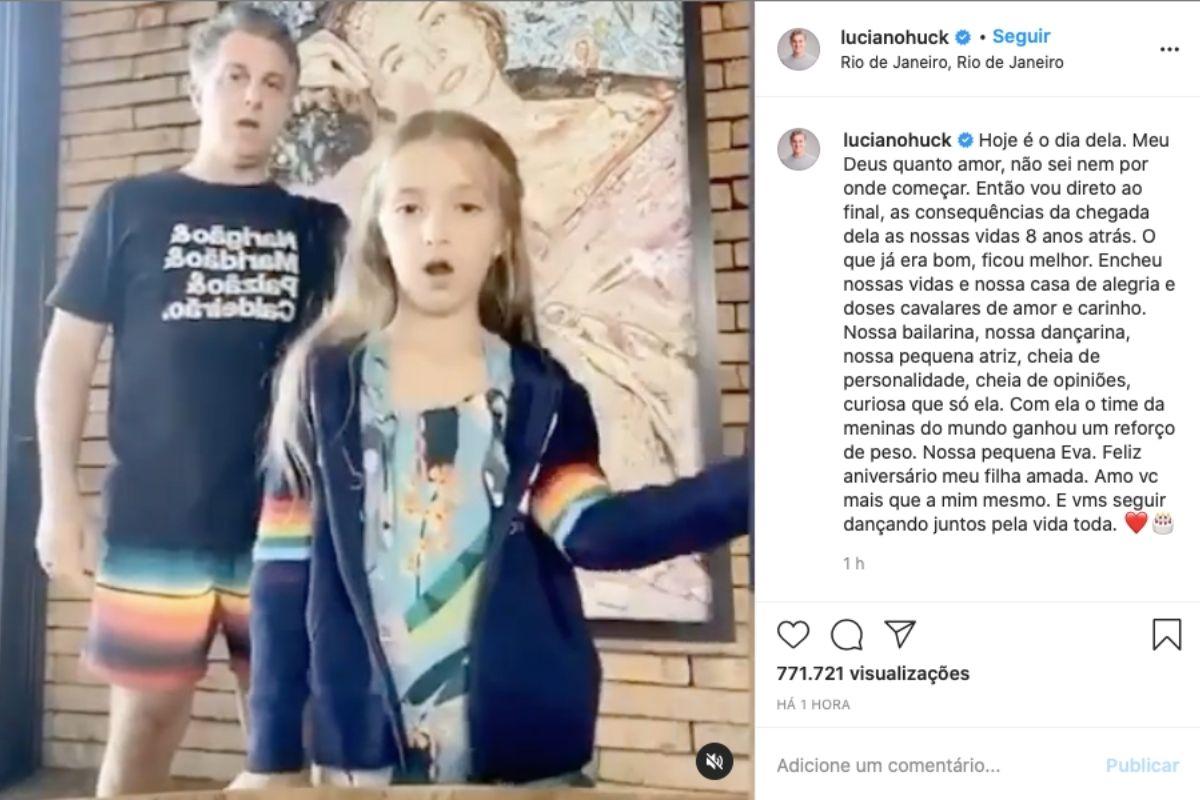The image size is (1200, 800).
Task: Save the post with the bookmark icon
Action: pos(1167,634)
